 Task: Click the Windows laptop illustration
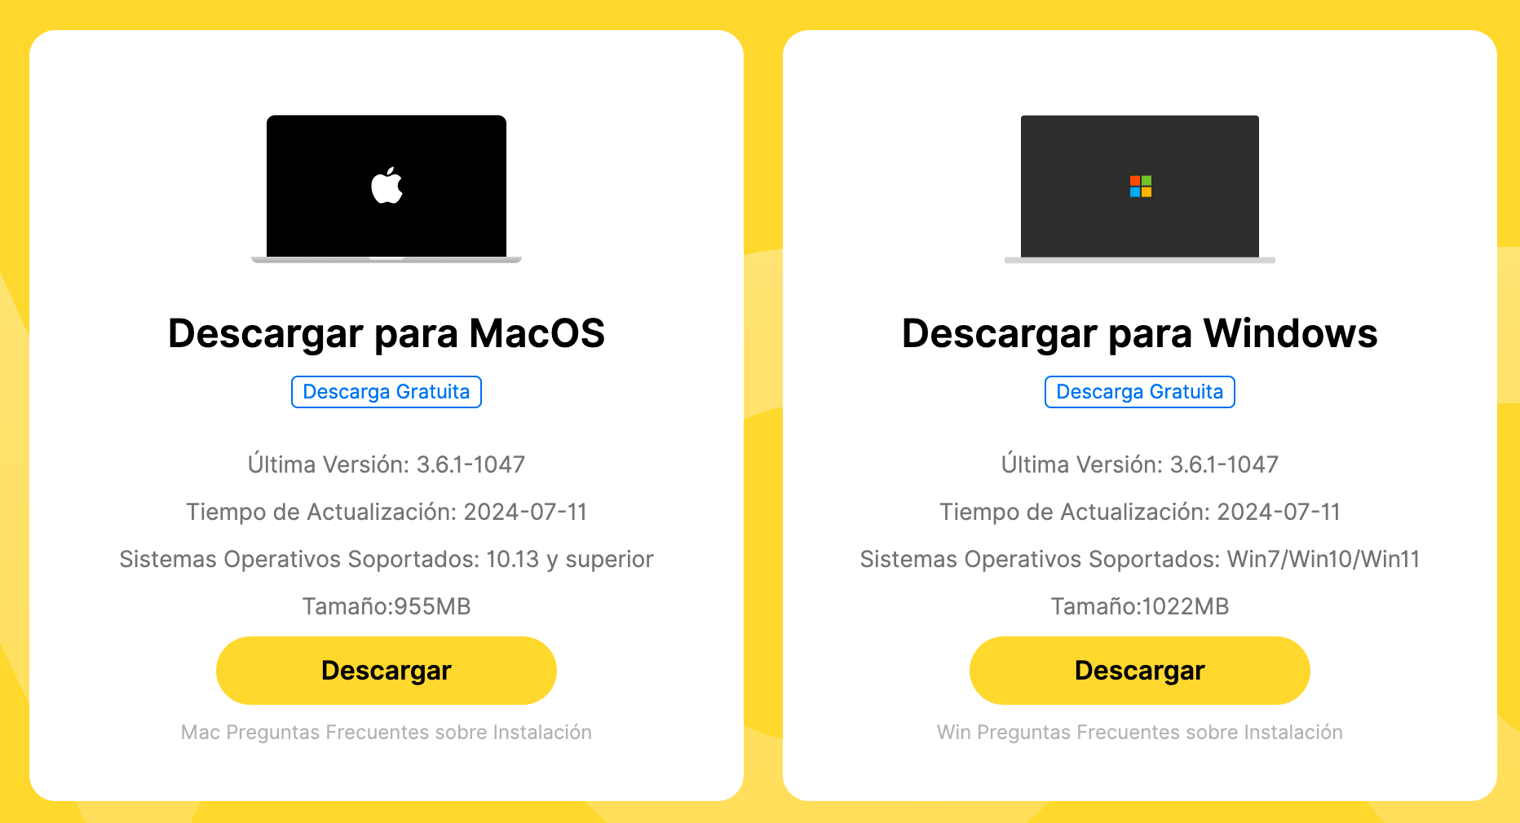tap(1139, 189)
